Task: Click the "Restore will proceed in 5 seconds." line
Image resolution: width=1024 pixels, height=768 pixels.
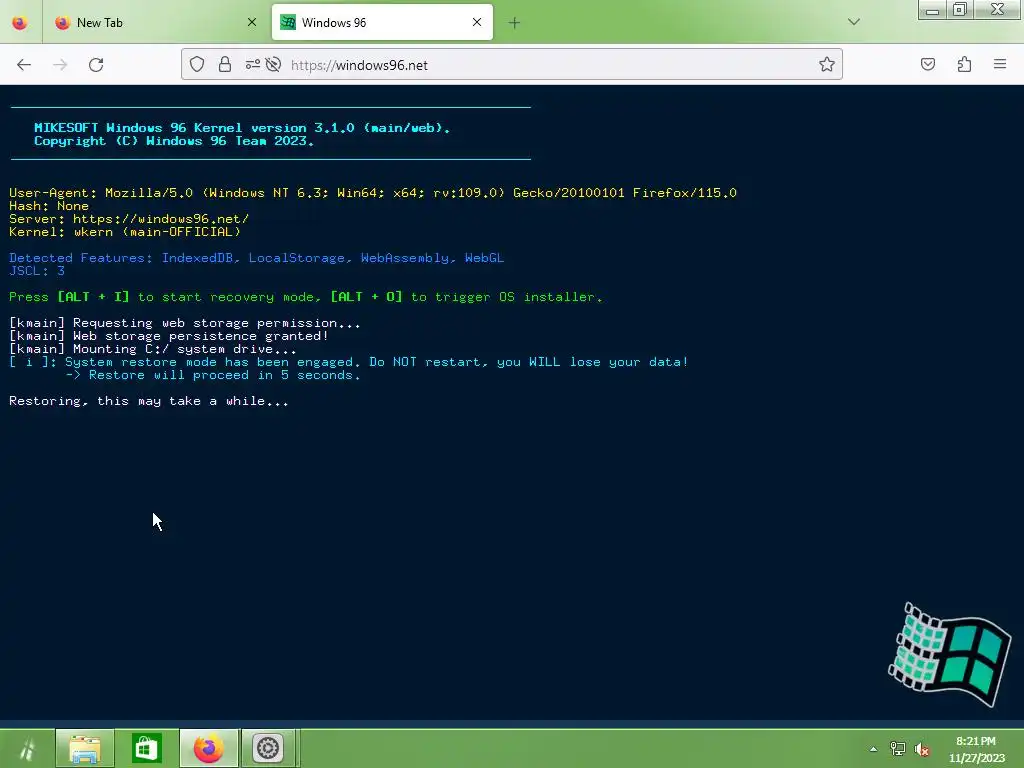Action: pyautogui.click(x=213, y=376)
